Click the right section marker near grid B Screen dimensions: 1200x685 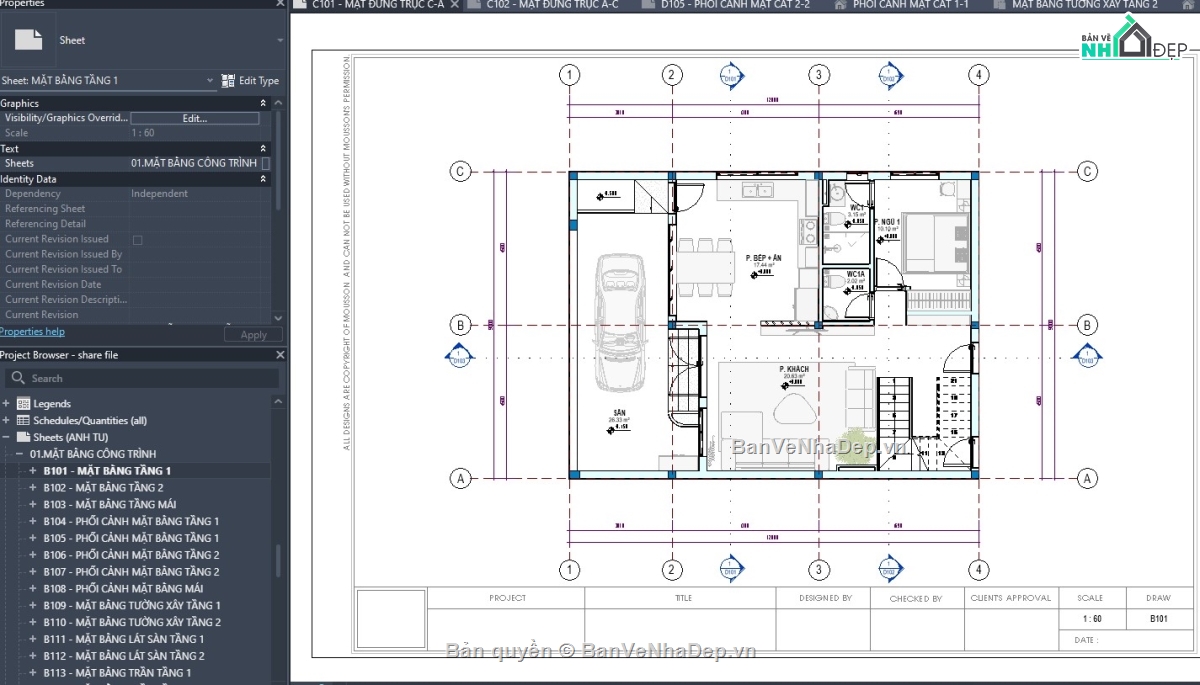point(1087,355)
